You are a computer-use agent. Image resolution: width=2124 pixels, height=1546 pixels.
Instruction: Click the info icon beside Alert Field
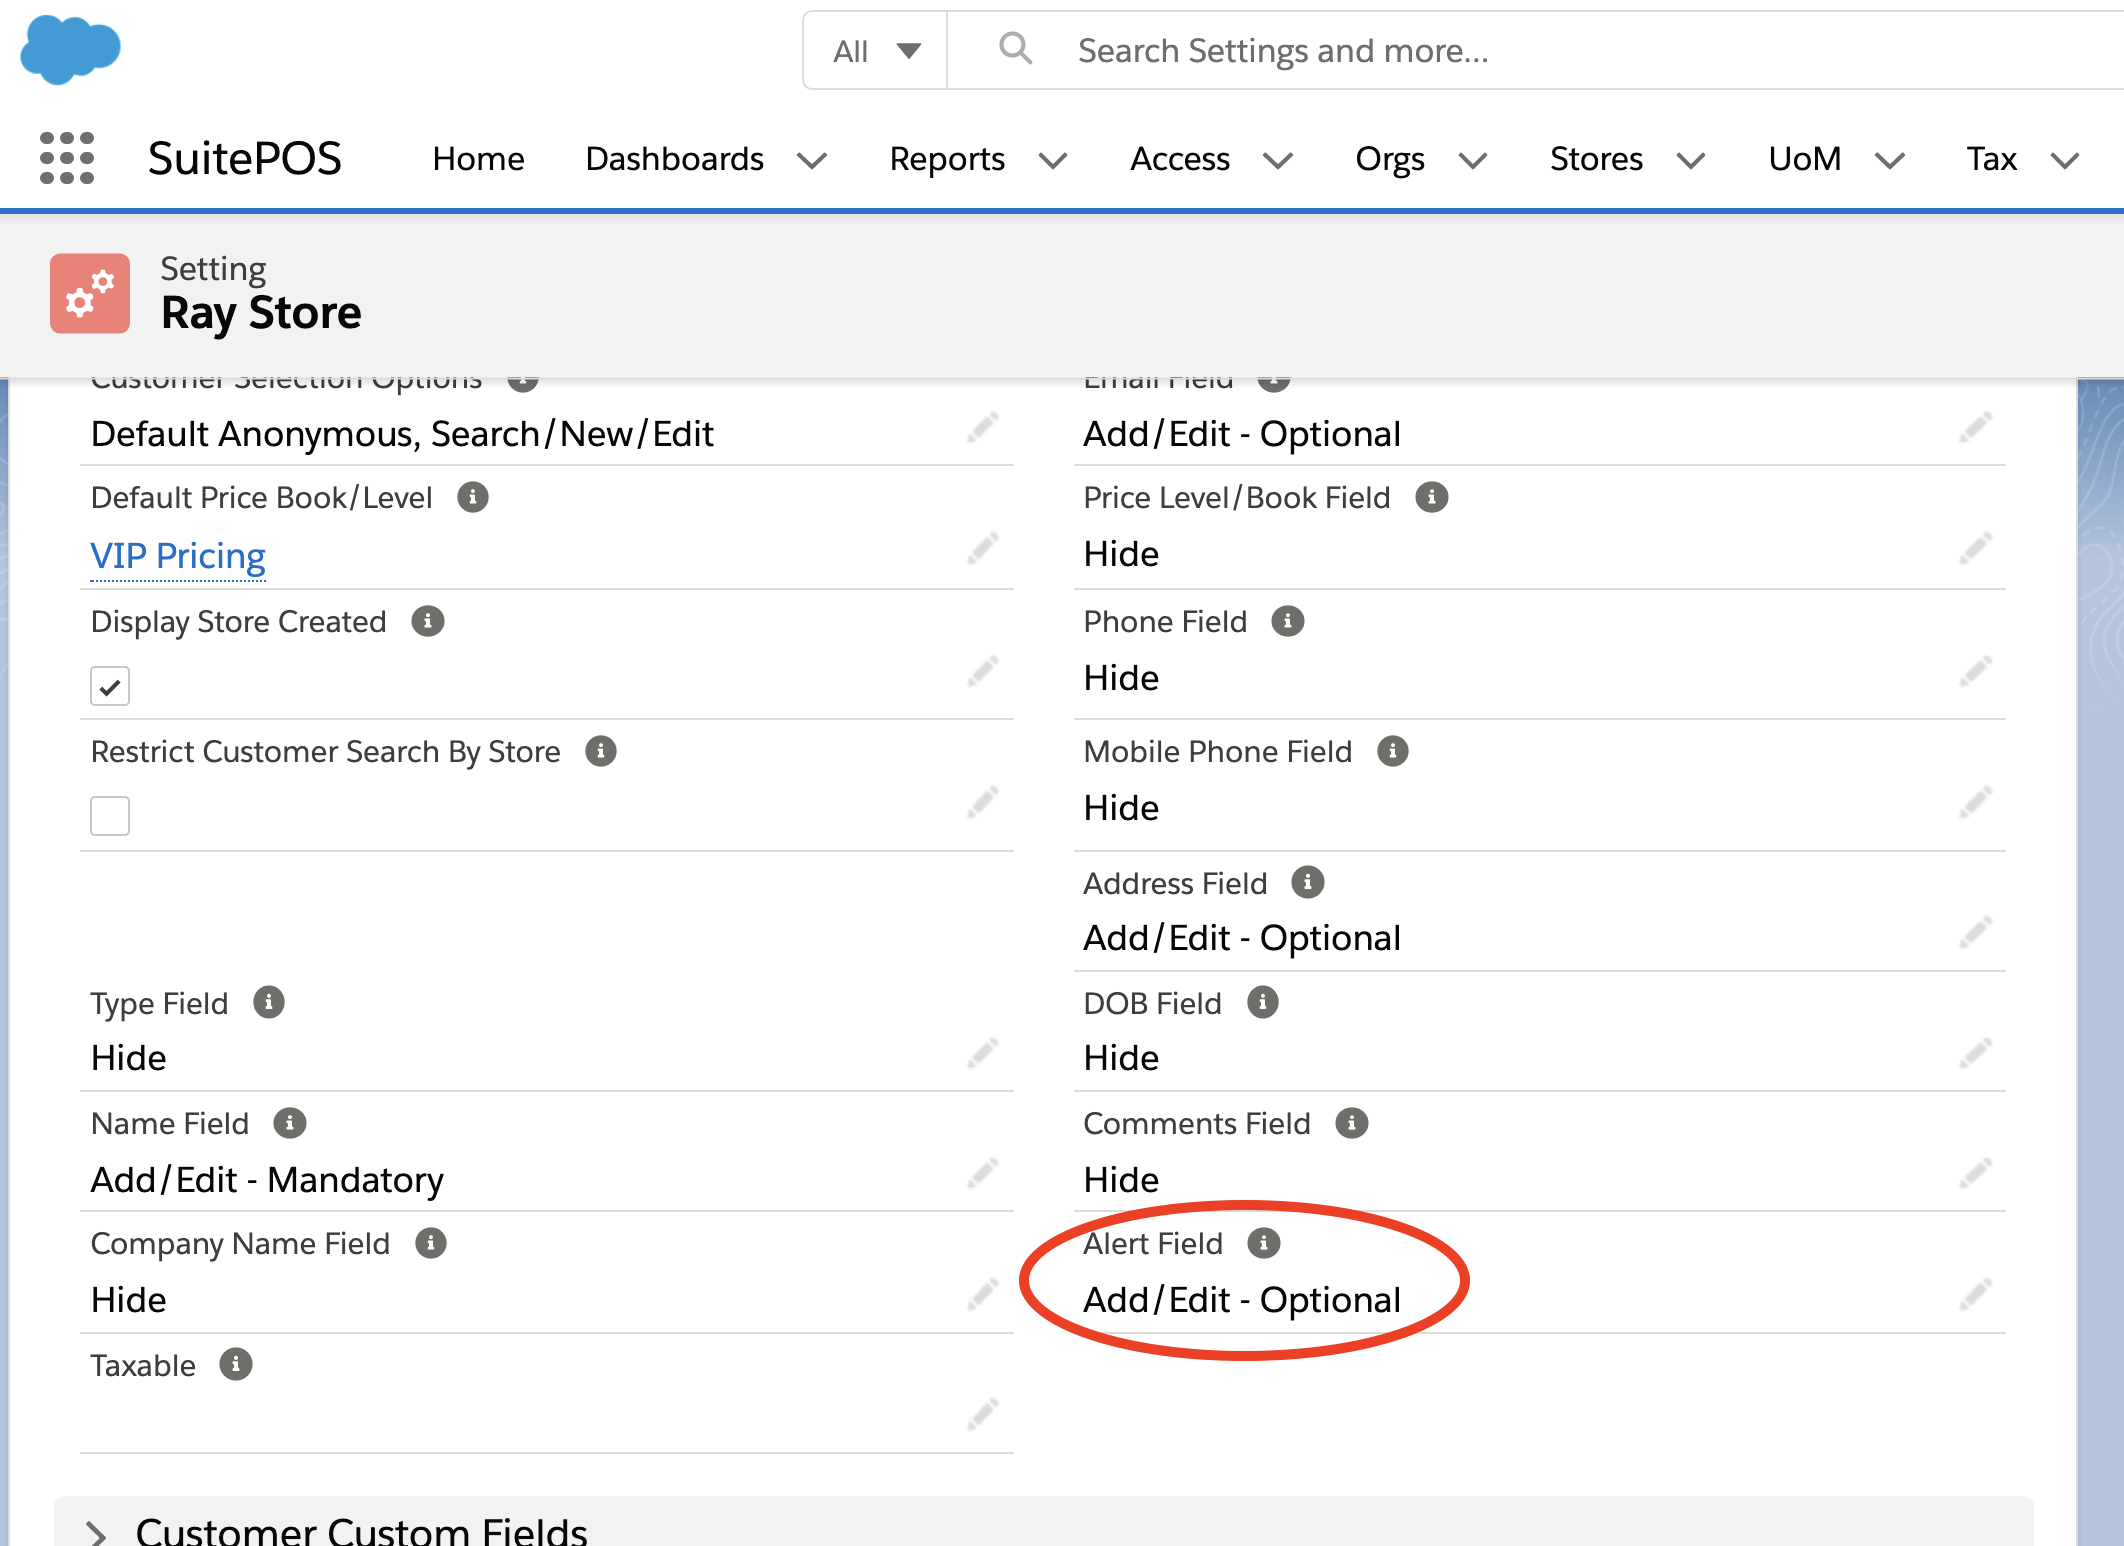pos(1263,1243)
